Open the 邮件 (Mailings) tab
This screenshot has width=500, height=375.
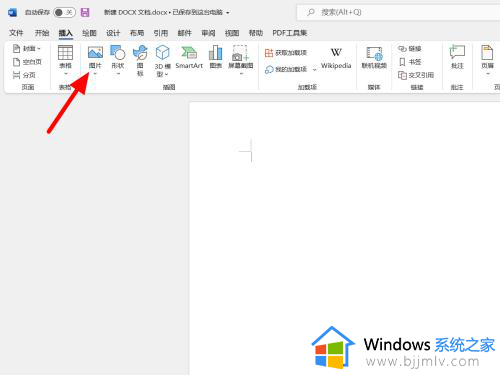pyautogui.click(x=184, y=33)
